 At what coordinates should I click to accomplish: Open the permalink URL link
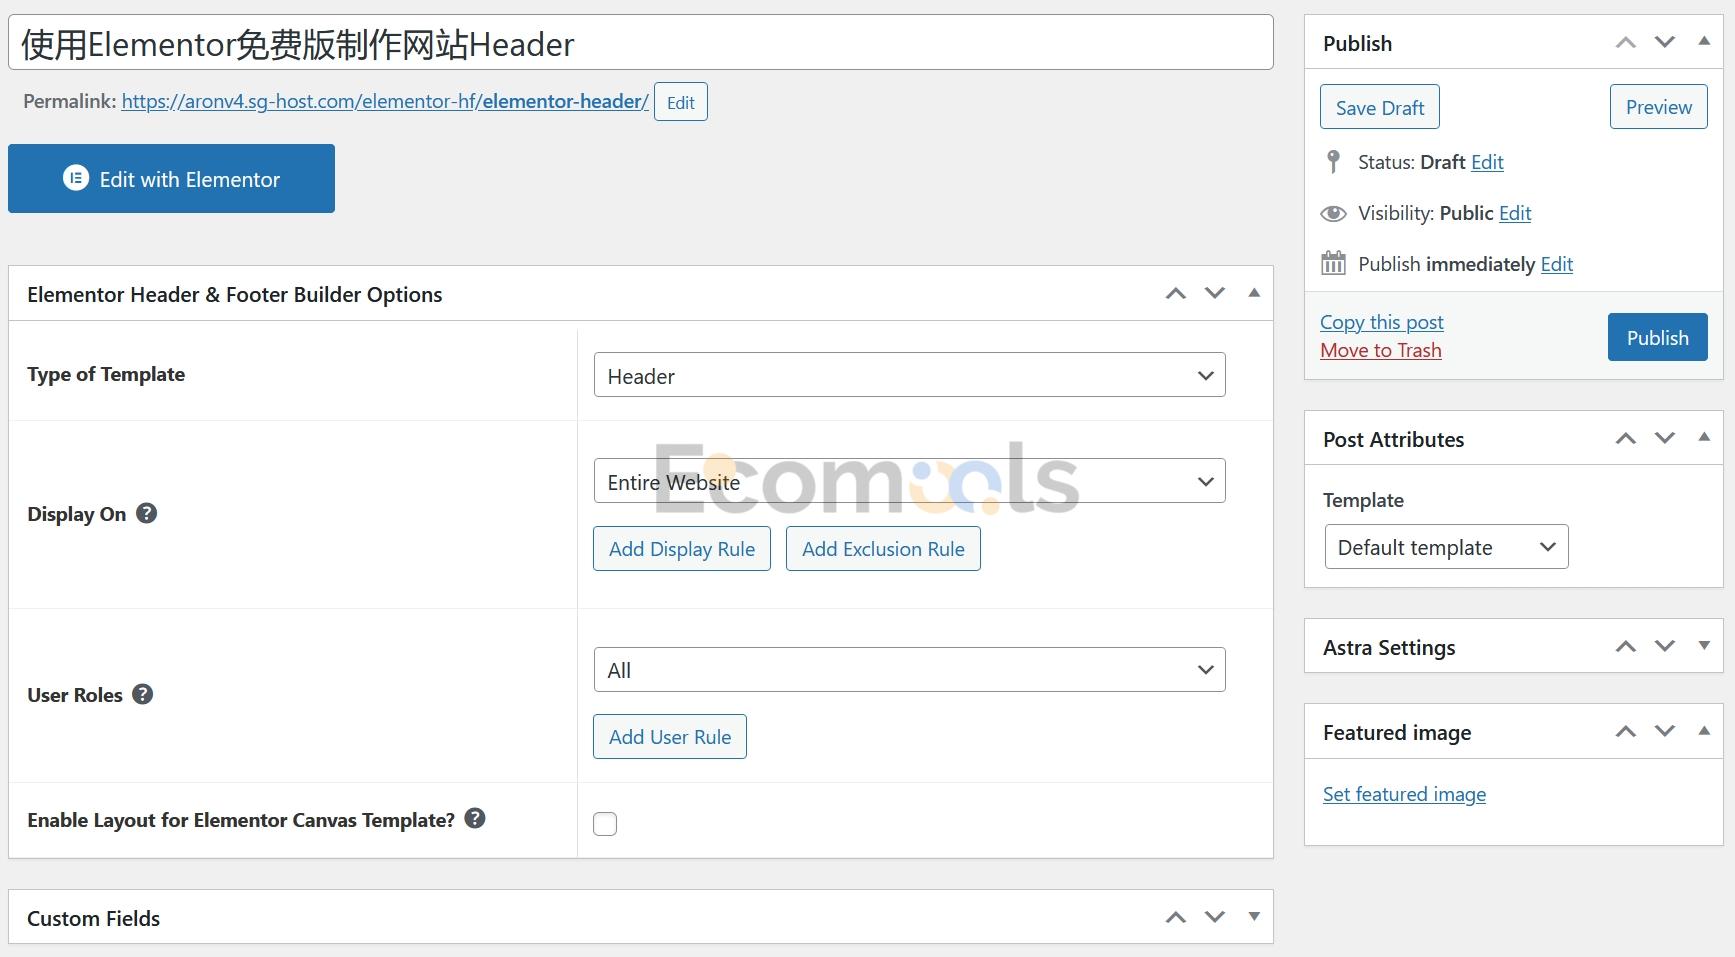tap(385, 101)
